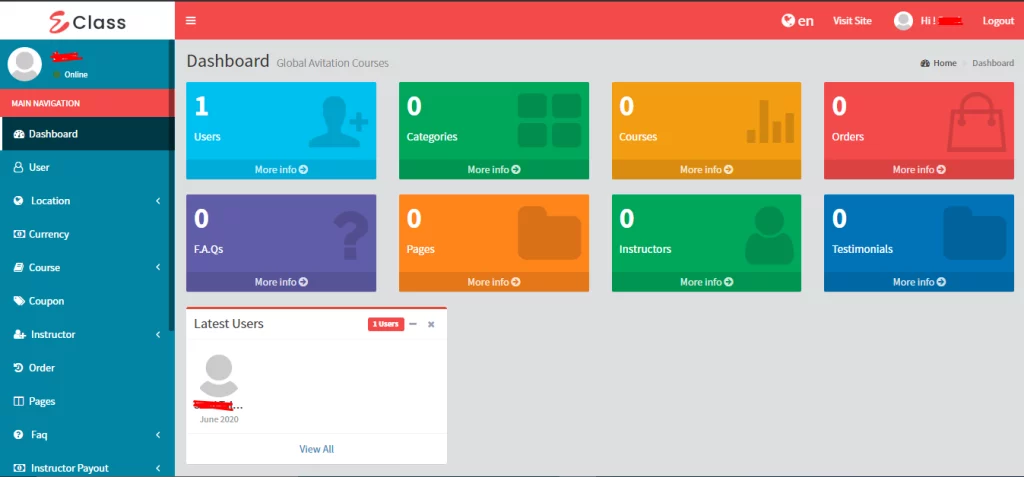Viewport: 1024px width, 477px height.
Task: Click the top bar user avatar
Action: [x=903, y=21]
